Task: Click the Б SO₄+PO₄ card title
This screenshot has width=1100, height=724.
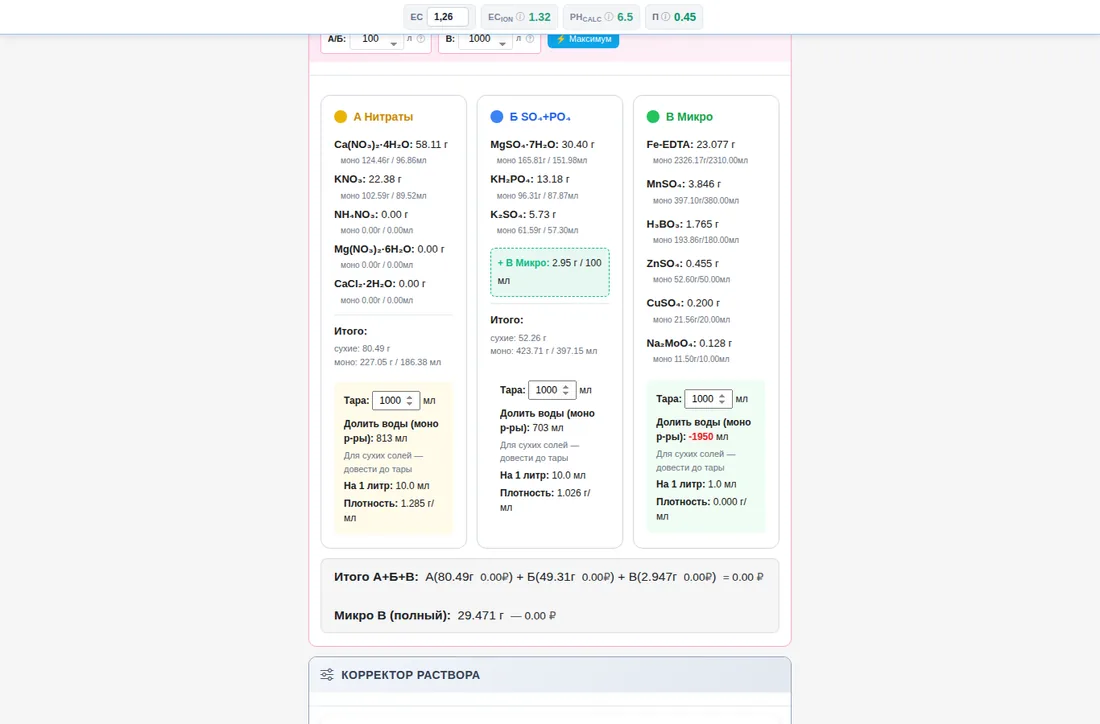Action: [540, 116]
